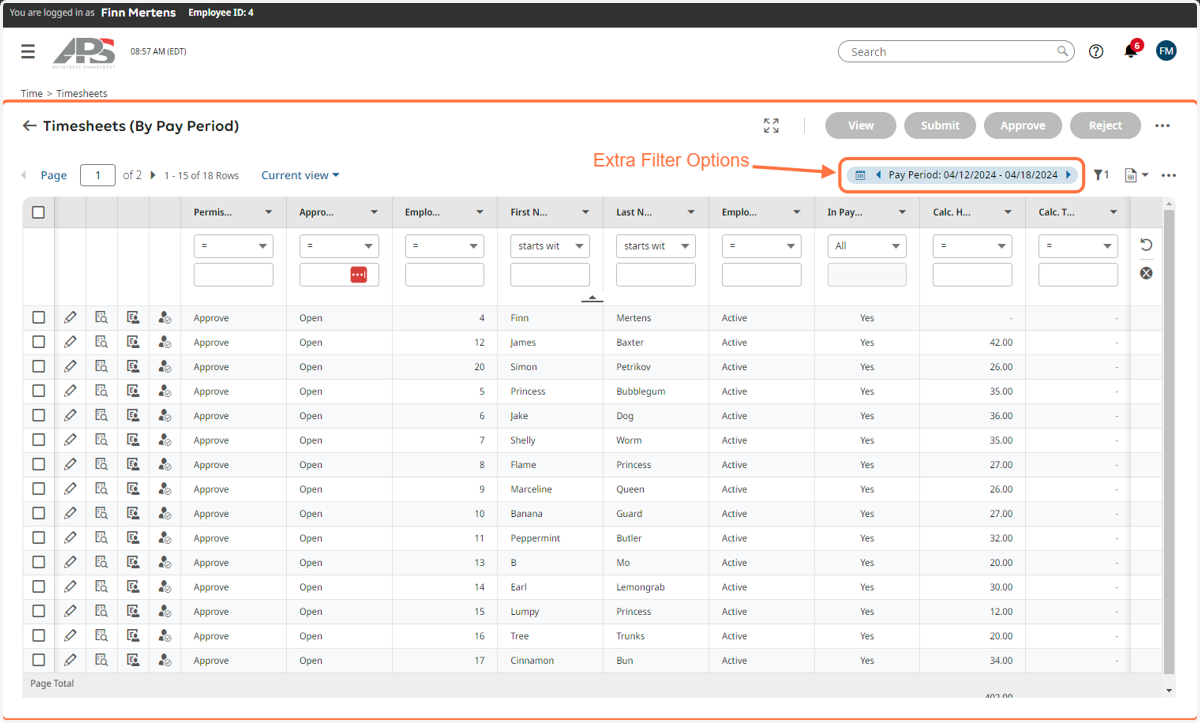Image resolution: width=1200 pixels, height=723 pixels.
Task: Open the Permission column header dropdown
Action: (268, 212)
